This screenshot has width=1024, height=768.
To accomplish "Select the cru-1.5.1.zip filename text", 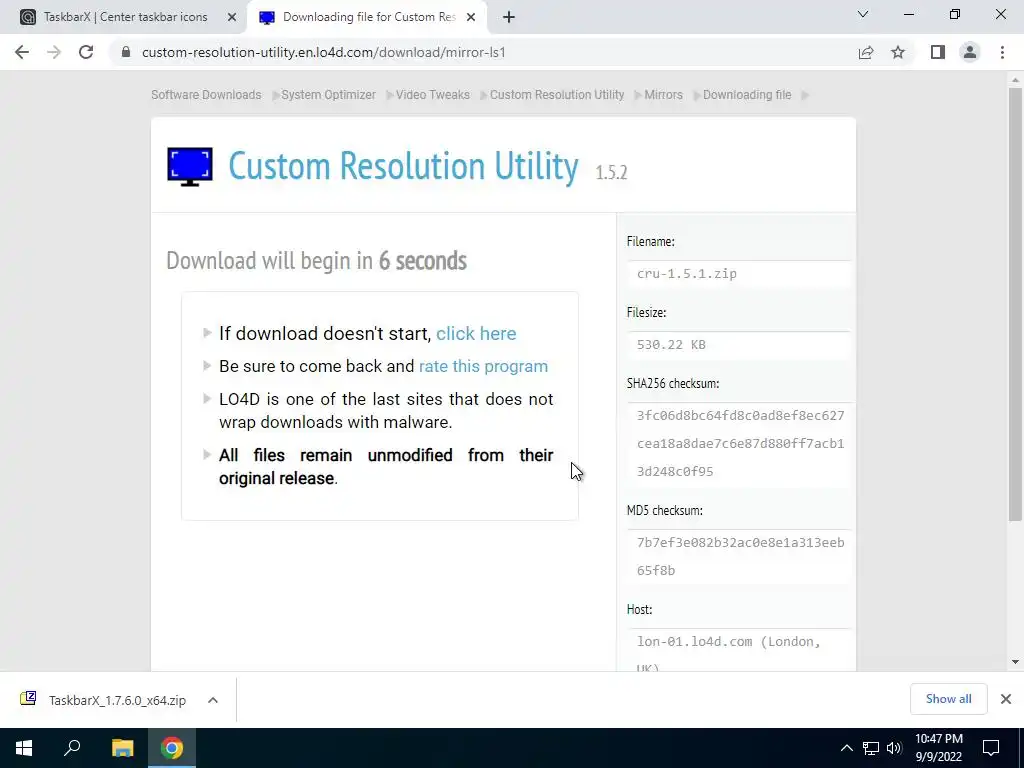I will (687, 274).
